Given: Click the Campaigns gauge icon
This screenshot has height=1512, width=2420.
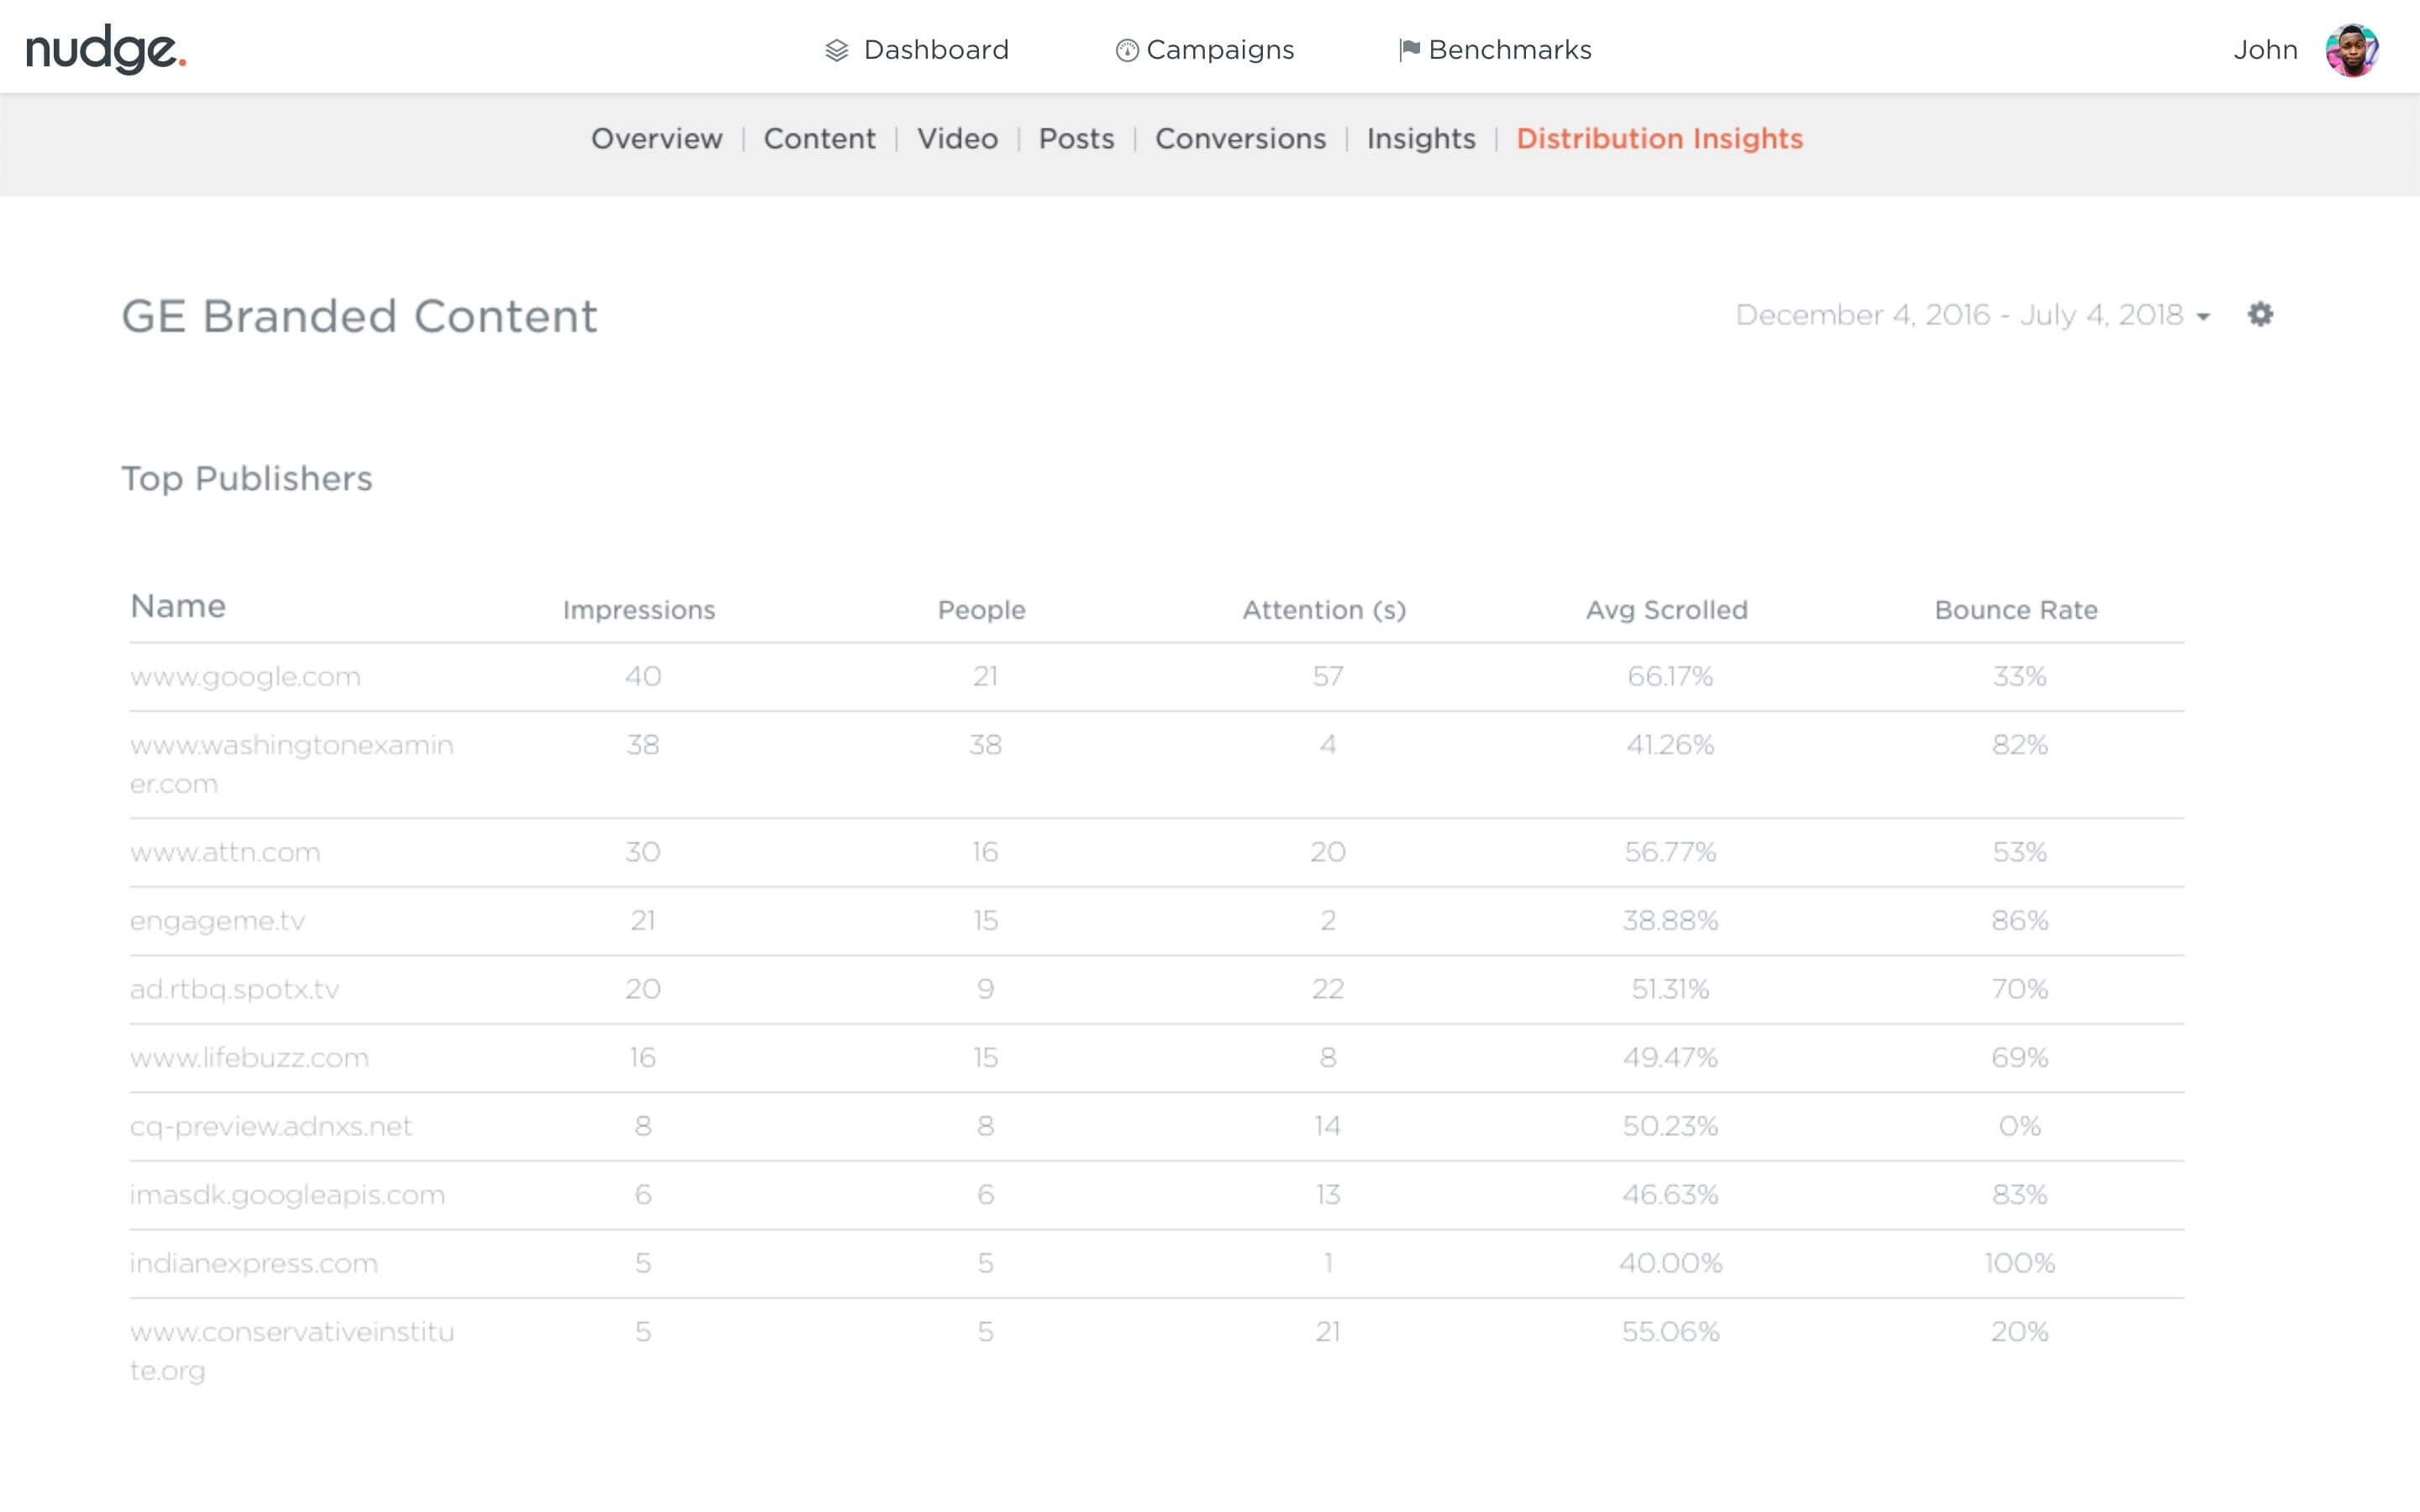Looking at the screenshot, I should 1126,50.
